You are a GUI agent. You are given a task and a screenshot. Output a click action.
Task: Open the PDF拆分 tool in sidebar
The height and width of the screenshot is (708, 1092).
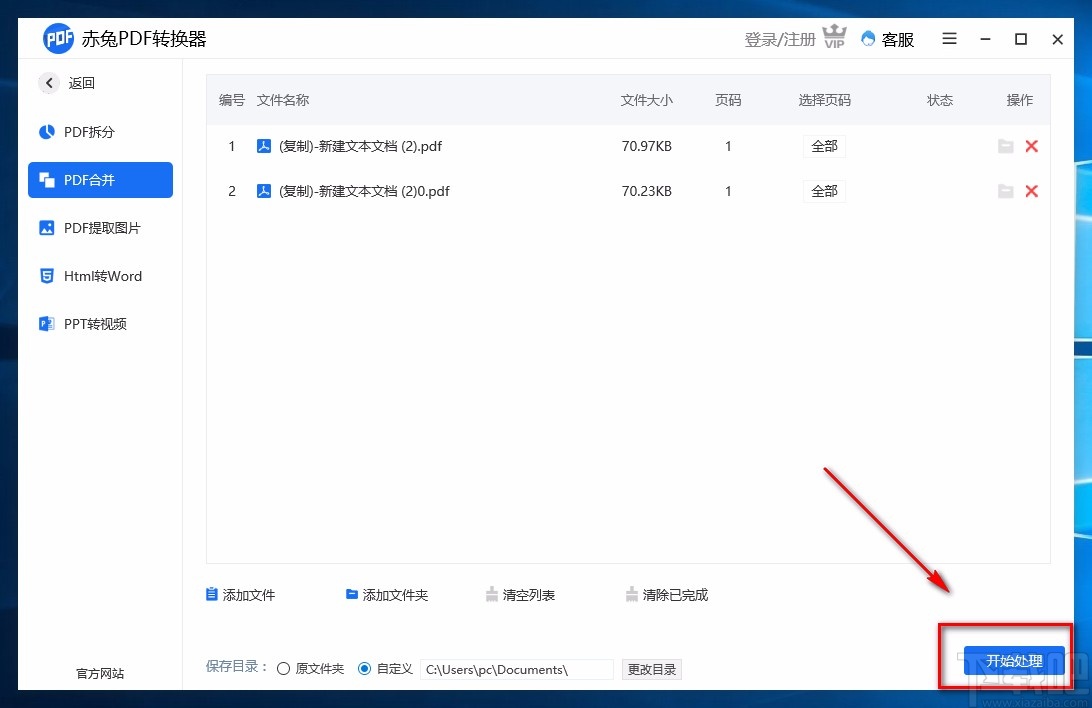point(91,131)
